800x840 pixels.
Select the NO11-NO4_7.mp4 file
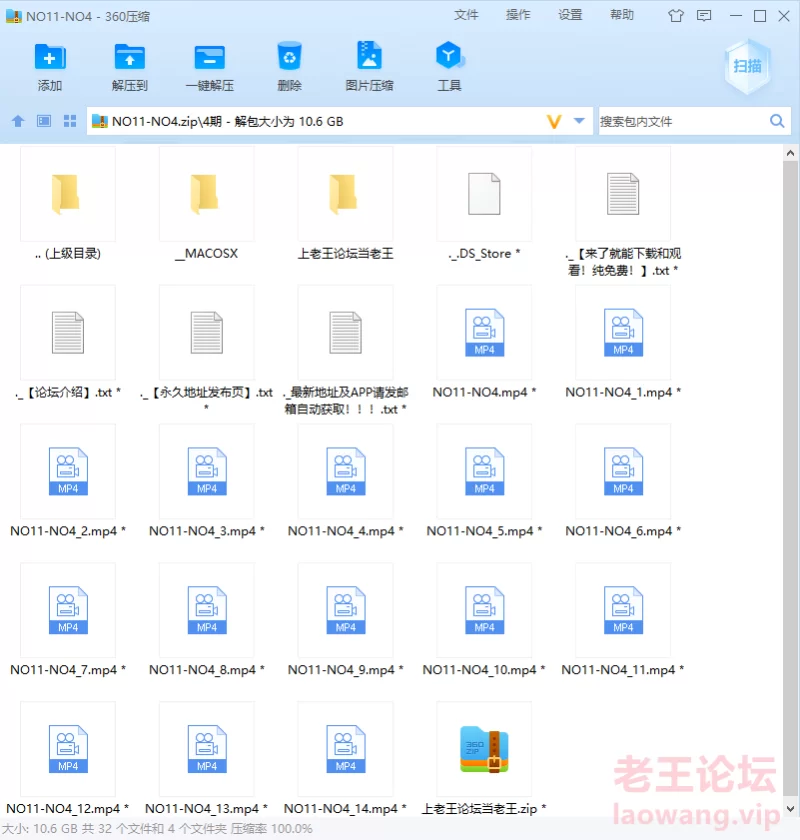coord(68,619)
